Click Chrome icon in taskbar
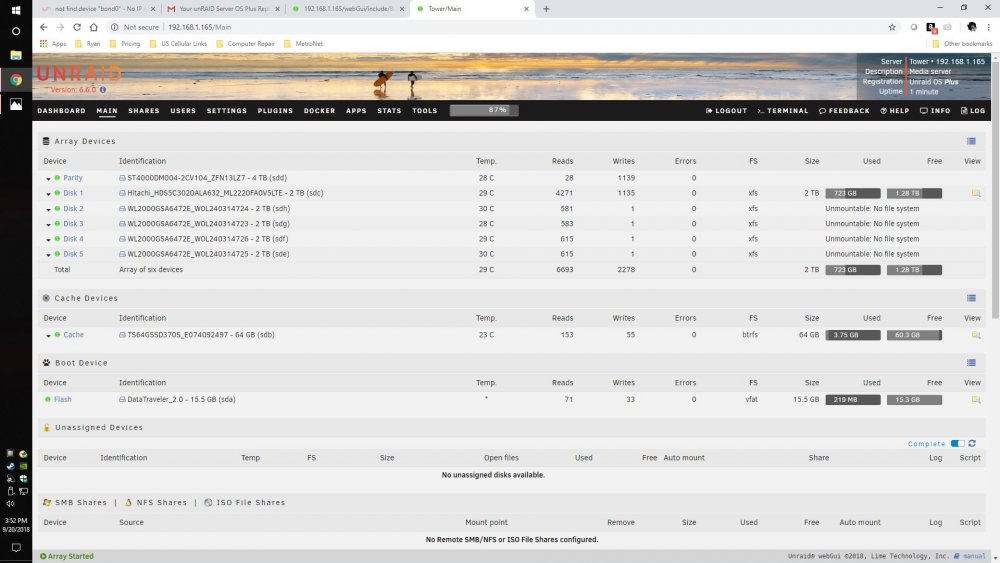1000x563 pixels. (16, 80)
